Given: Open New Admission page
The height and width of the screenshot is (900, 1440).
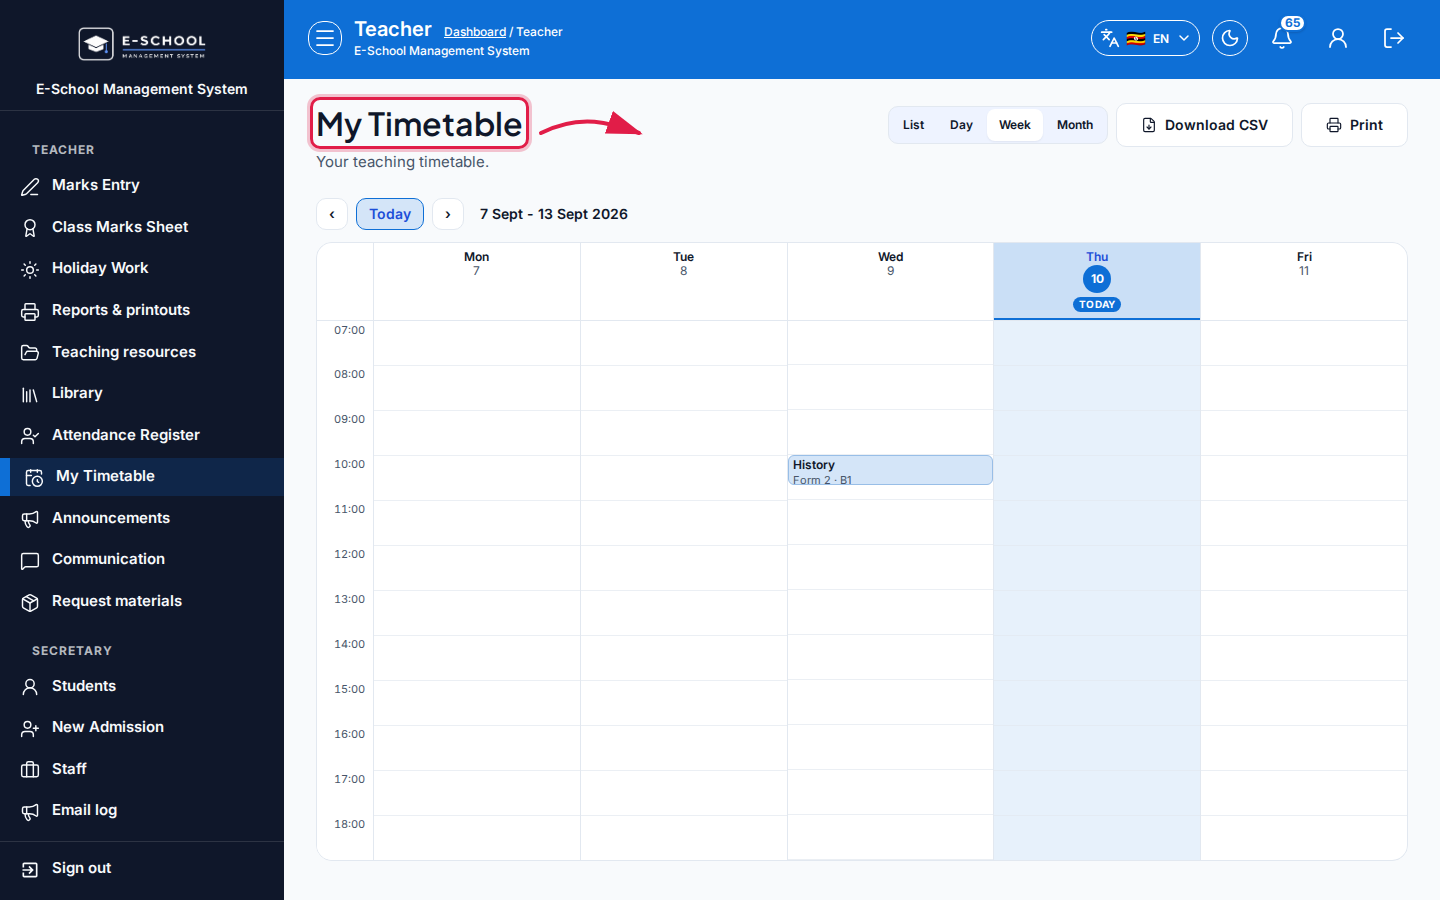Looking at the screenshot, I should coord(142,727).
